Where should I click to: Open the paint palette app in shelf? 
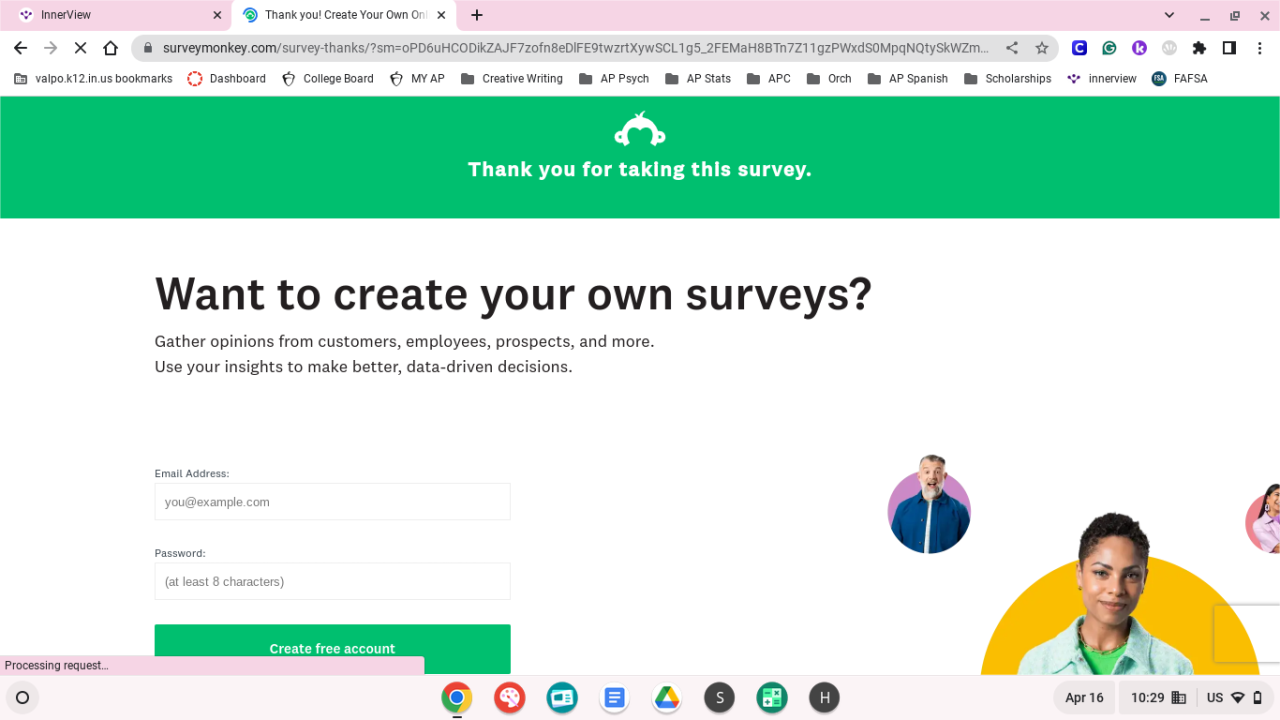[510, 697]
